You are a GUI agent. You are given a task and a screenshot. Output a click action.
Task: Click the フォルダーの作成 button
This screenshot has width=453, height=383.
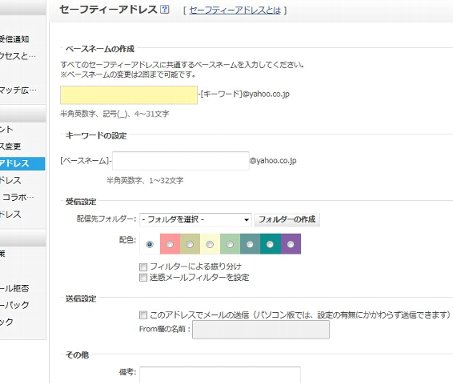pos(287,220)
